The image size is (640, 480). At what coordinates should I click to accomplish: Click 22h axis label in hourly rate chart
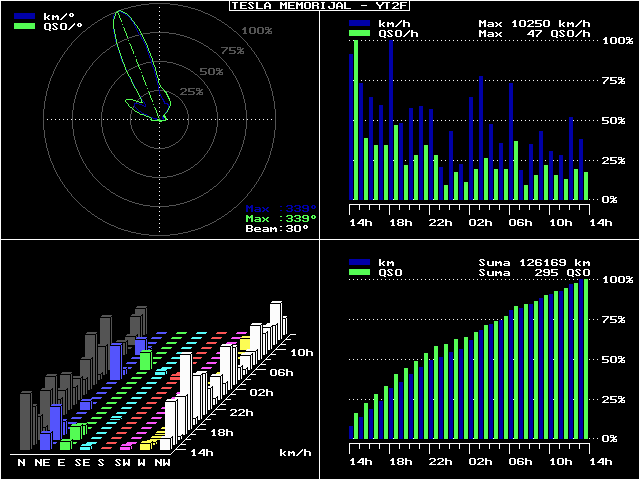[x=441, y=223]
